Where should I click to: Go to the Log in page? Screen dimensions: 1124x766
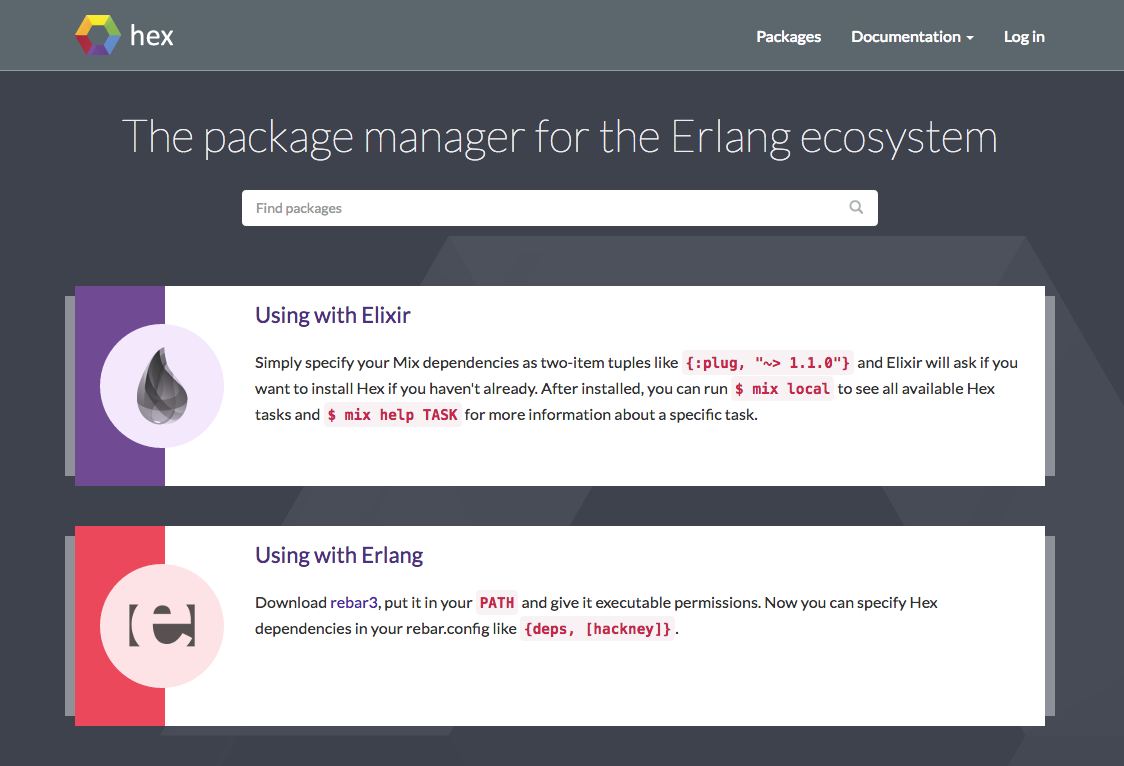pos(1024,37)
